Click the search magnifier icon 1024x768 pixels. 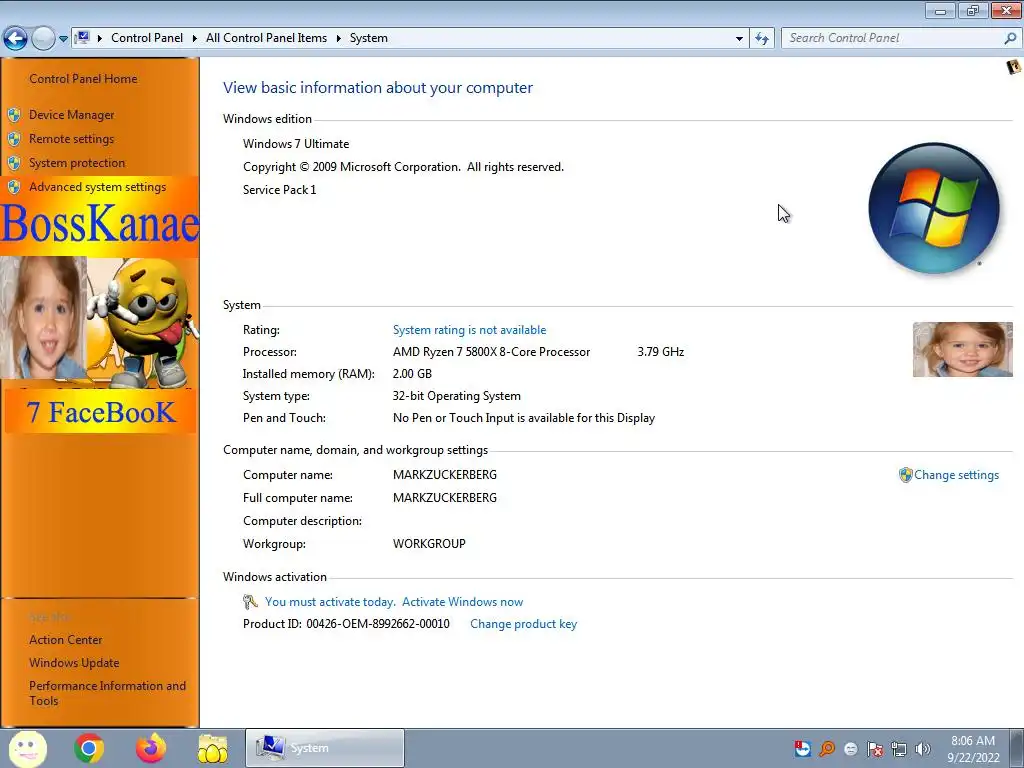coord(1010,38)
